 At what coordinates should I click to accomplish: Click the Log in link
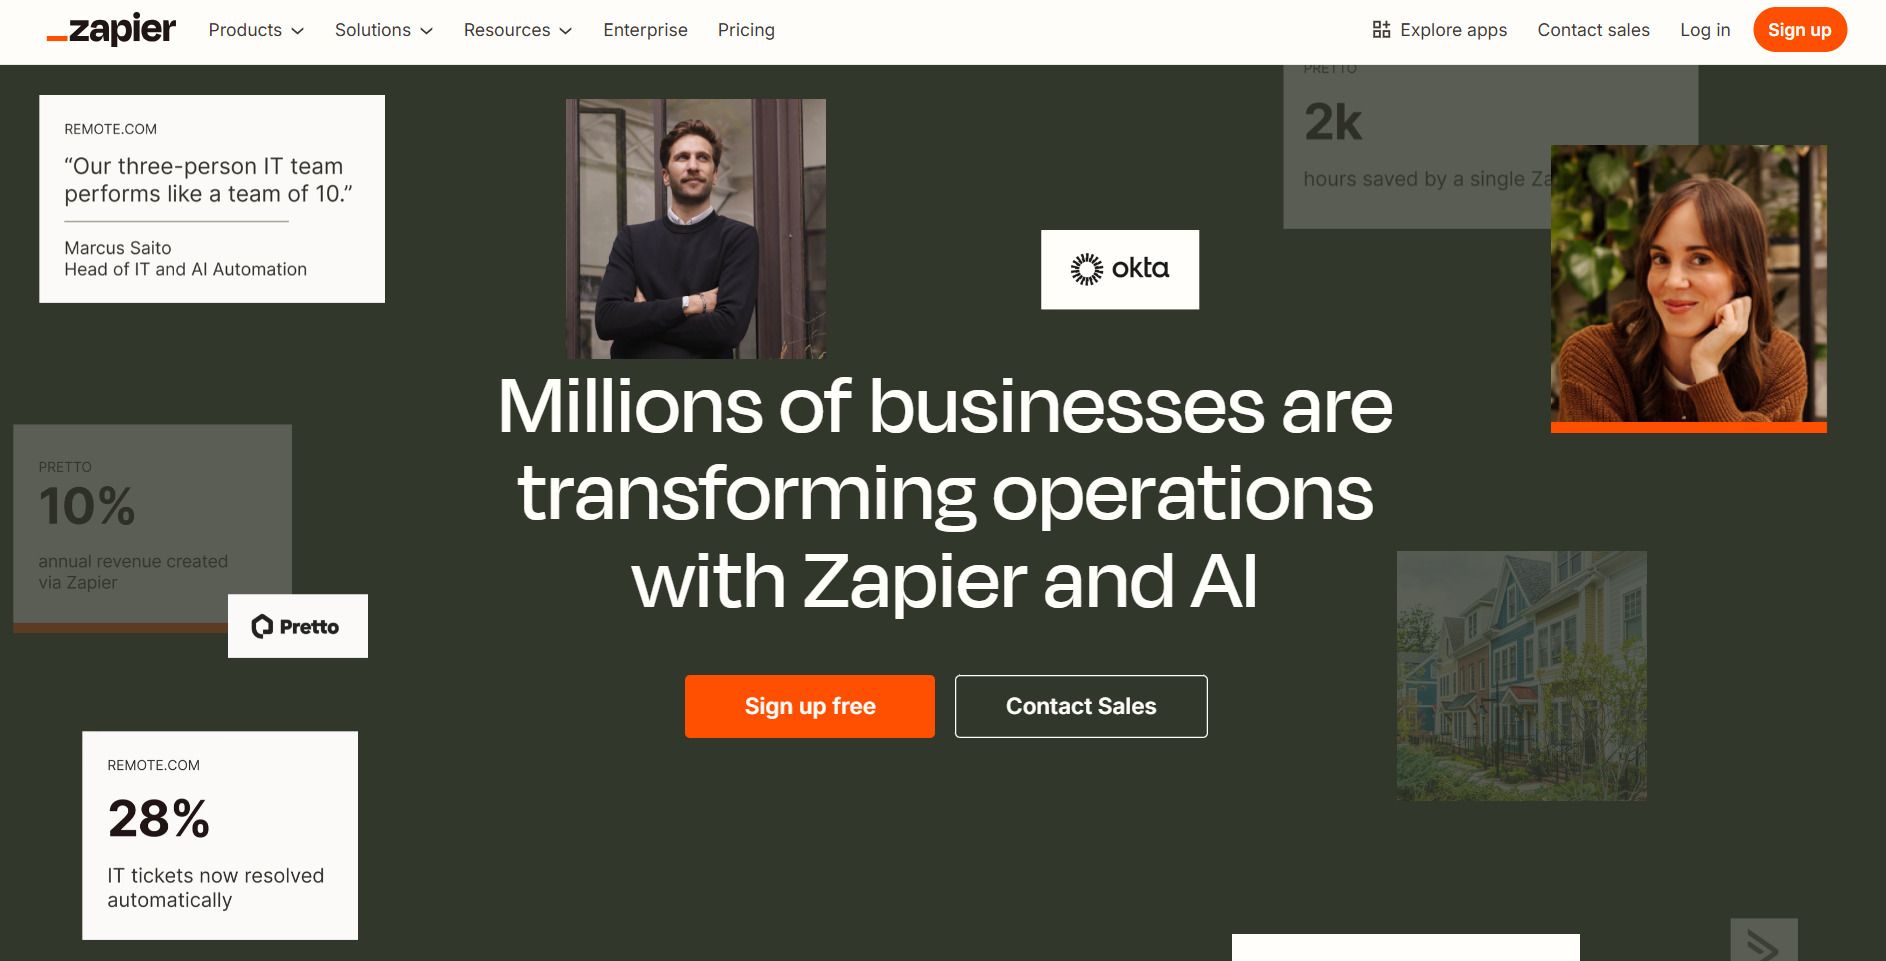click(1705, 30)
